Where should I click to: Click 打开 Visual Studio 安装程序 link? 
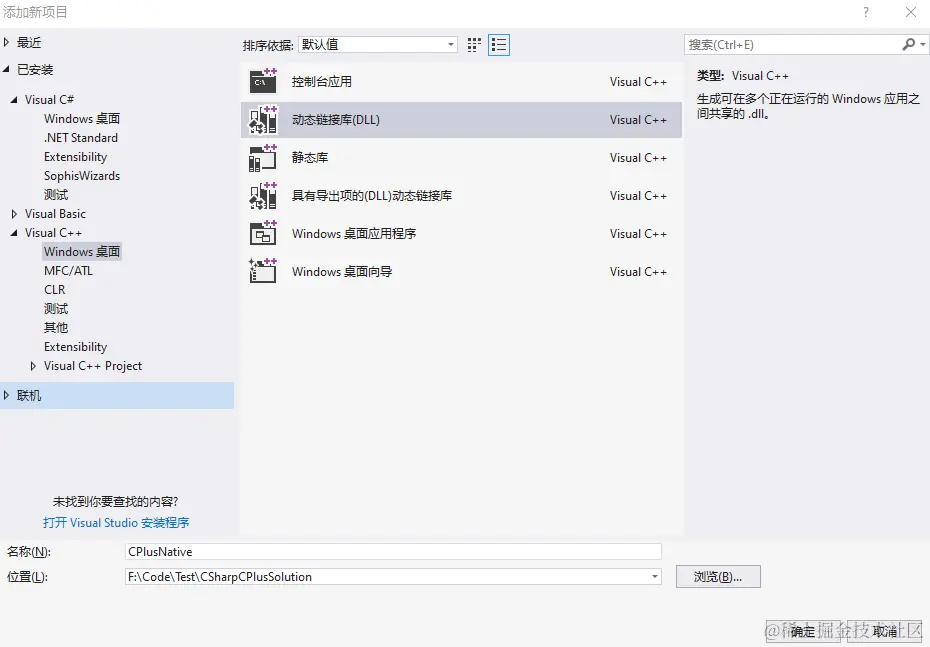(116, 522)
